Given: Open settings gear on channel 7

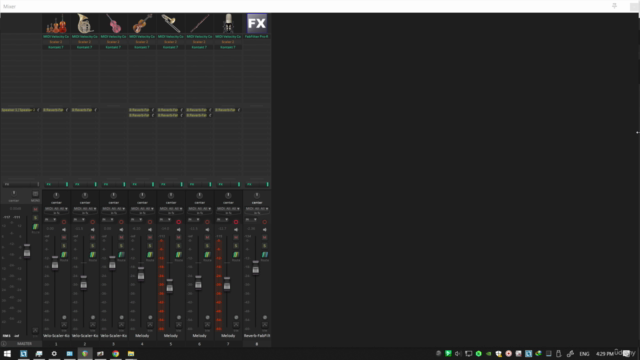Looking at the screenshot, I should click(236, 317).
